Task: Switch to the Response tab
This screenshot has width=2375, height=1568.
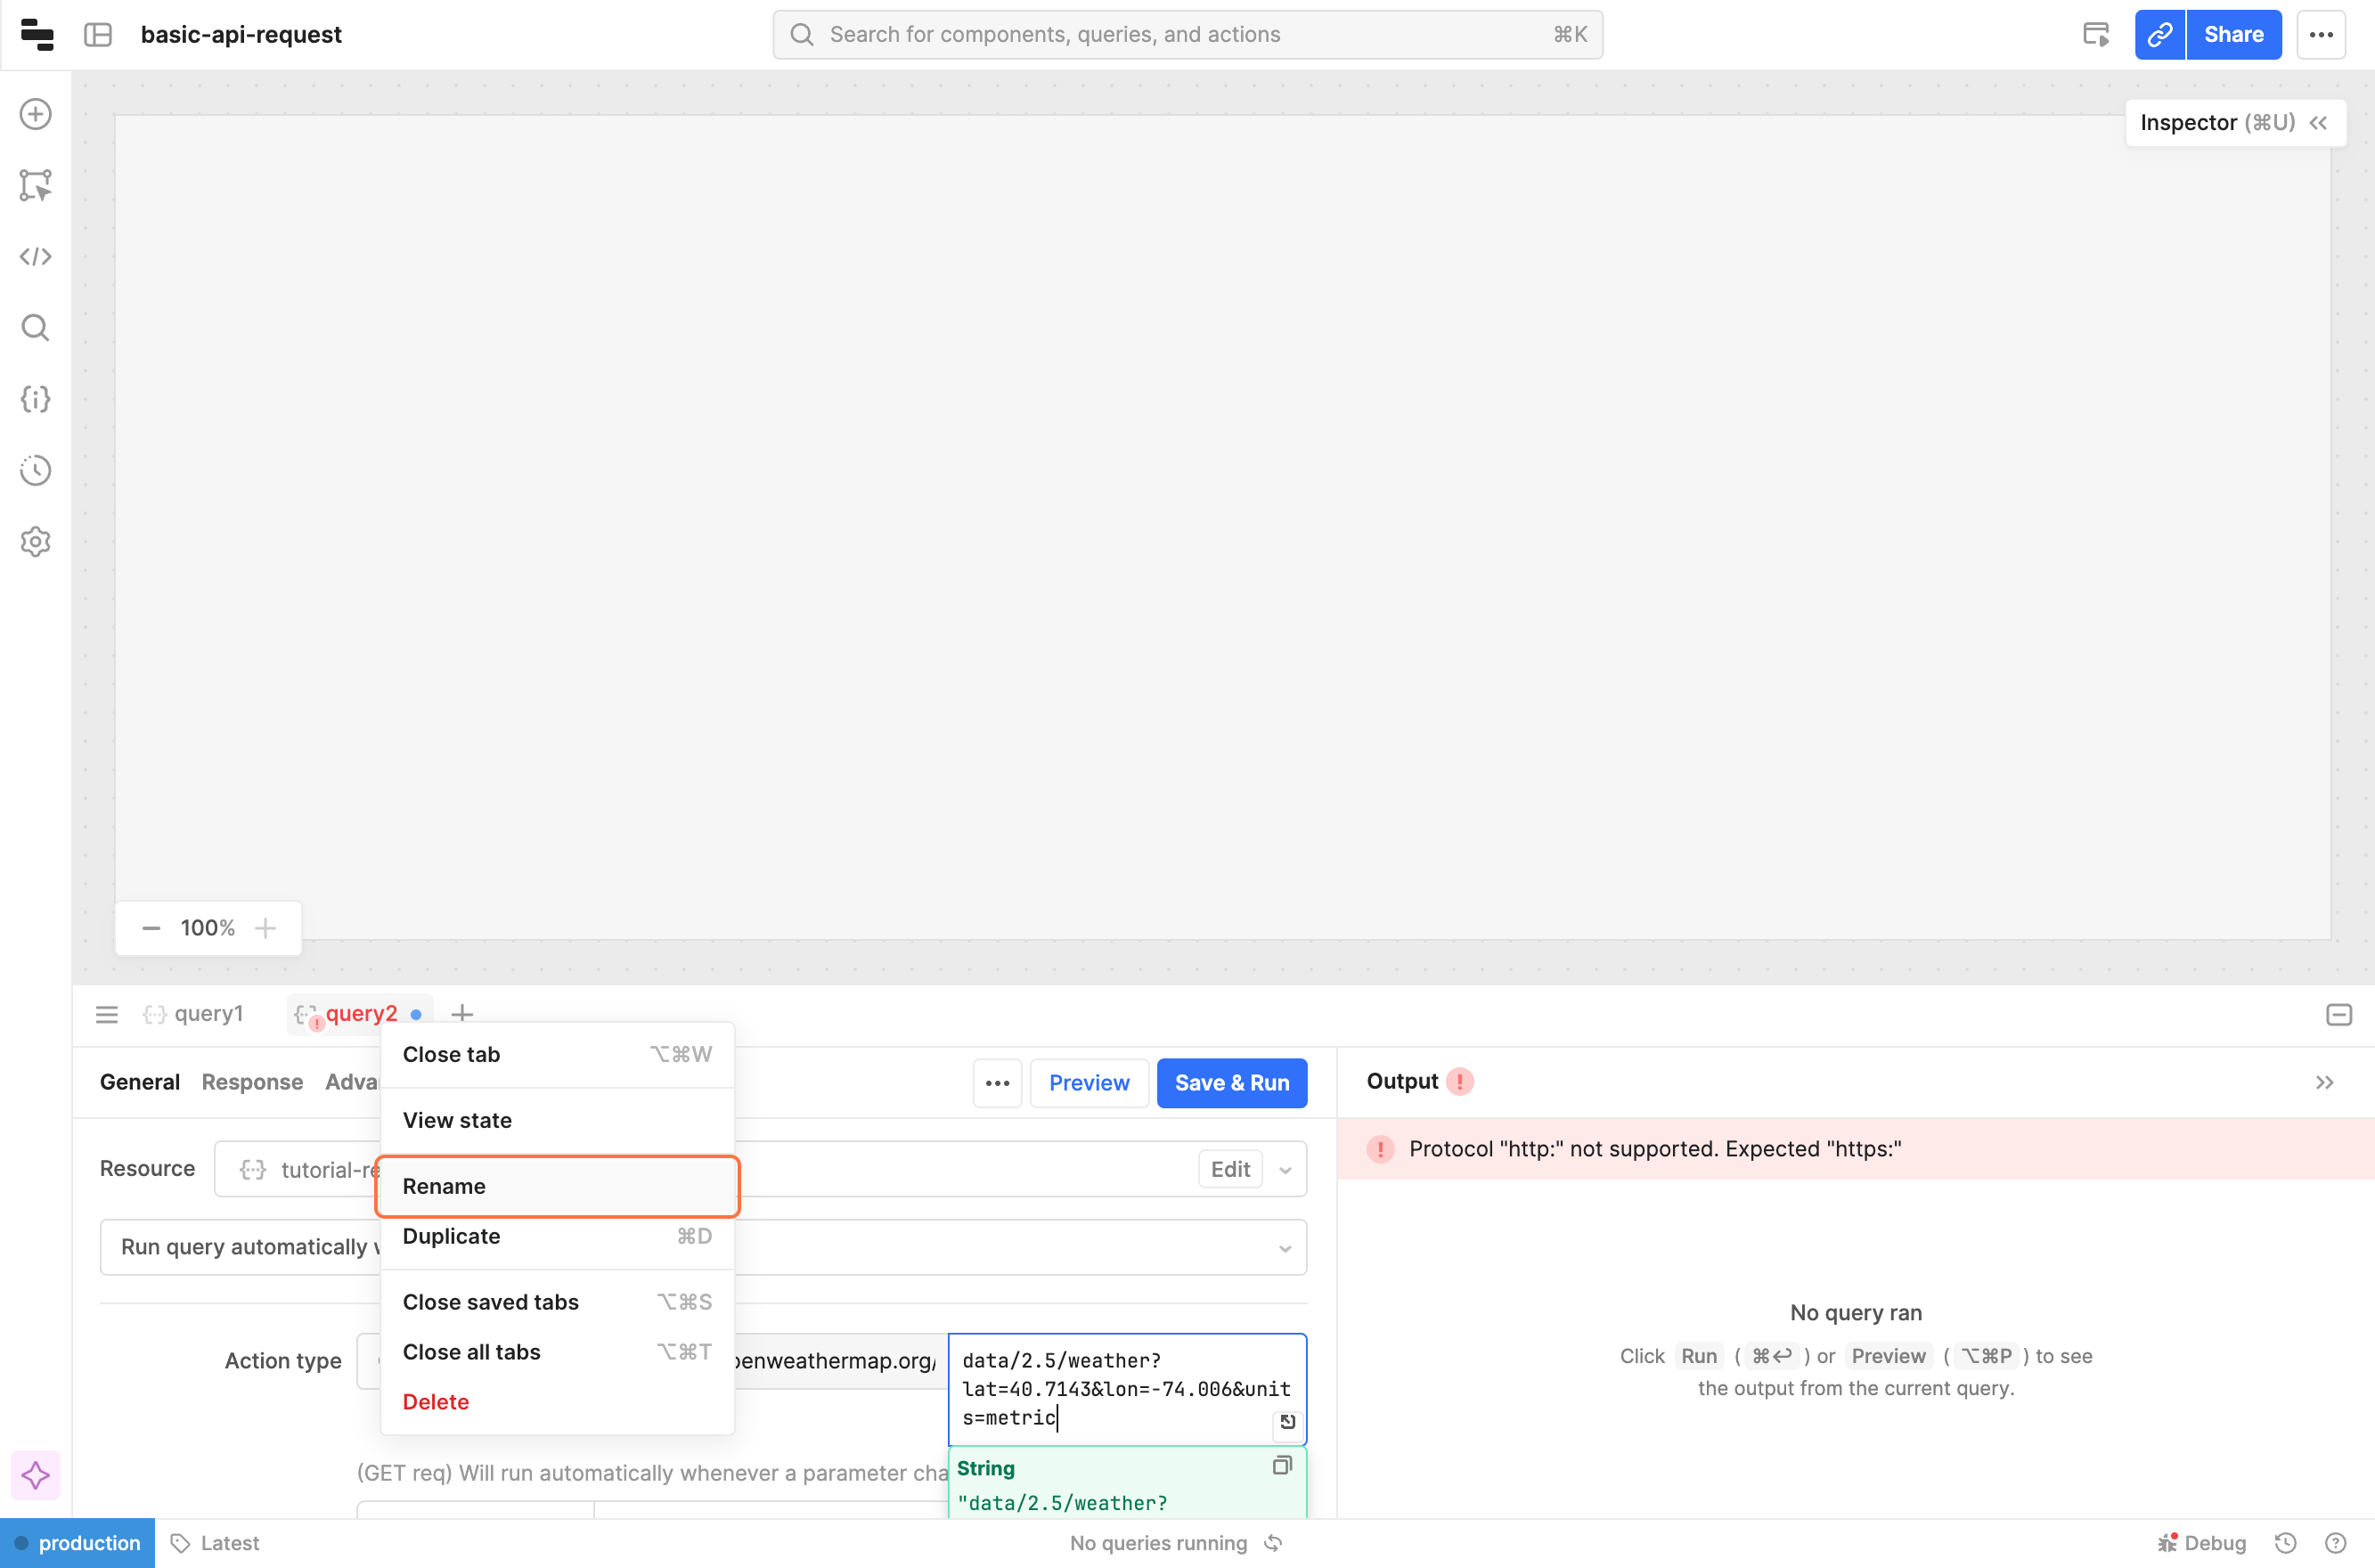Action: click(x=252, y=1082)
